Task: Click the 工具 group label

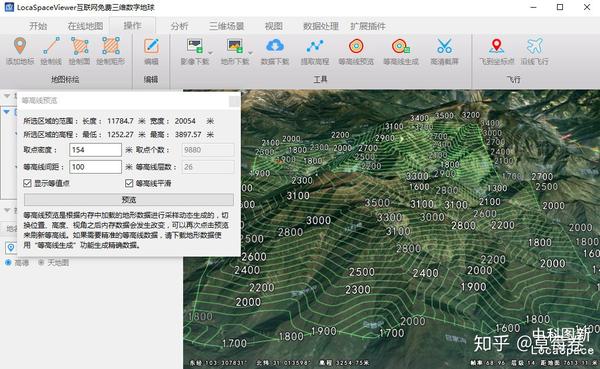Action: (320, 80)
